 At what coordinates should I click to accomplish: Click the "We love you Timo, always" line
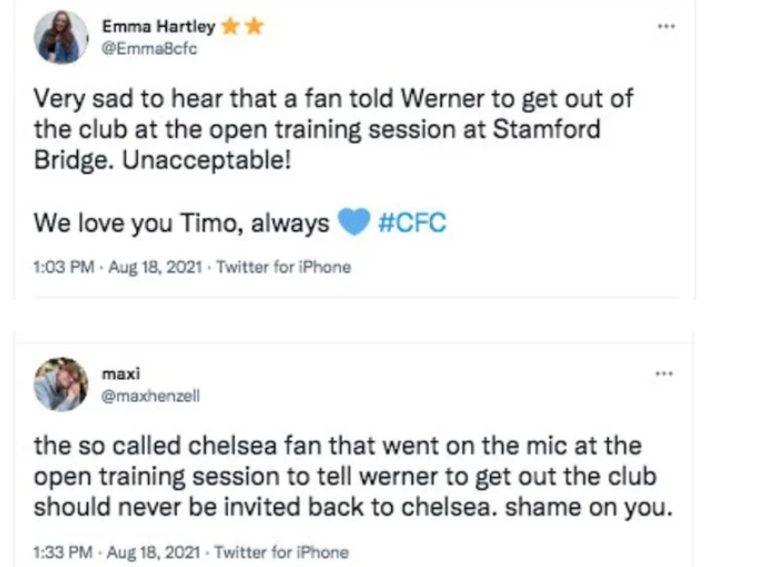180,222
